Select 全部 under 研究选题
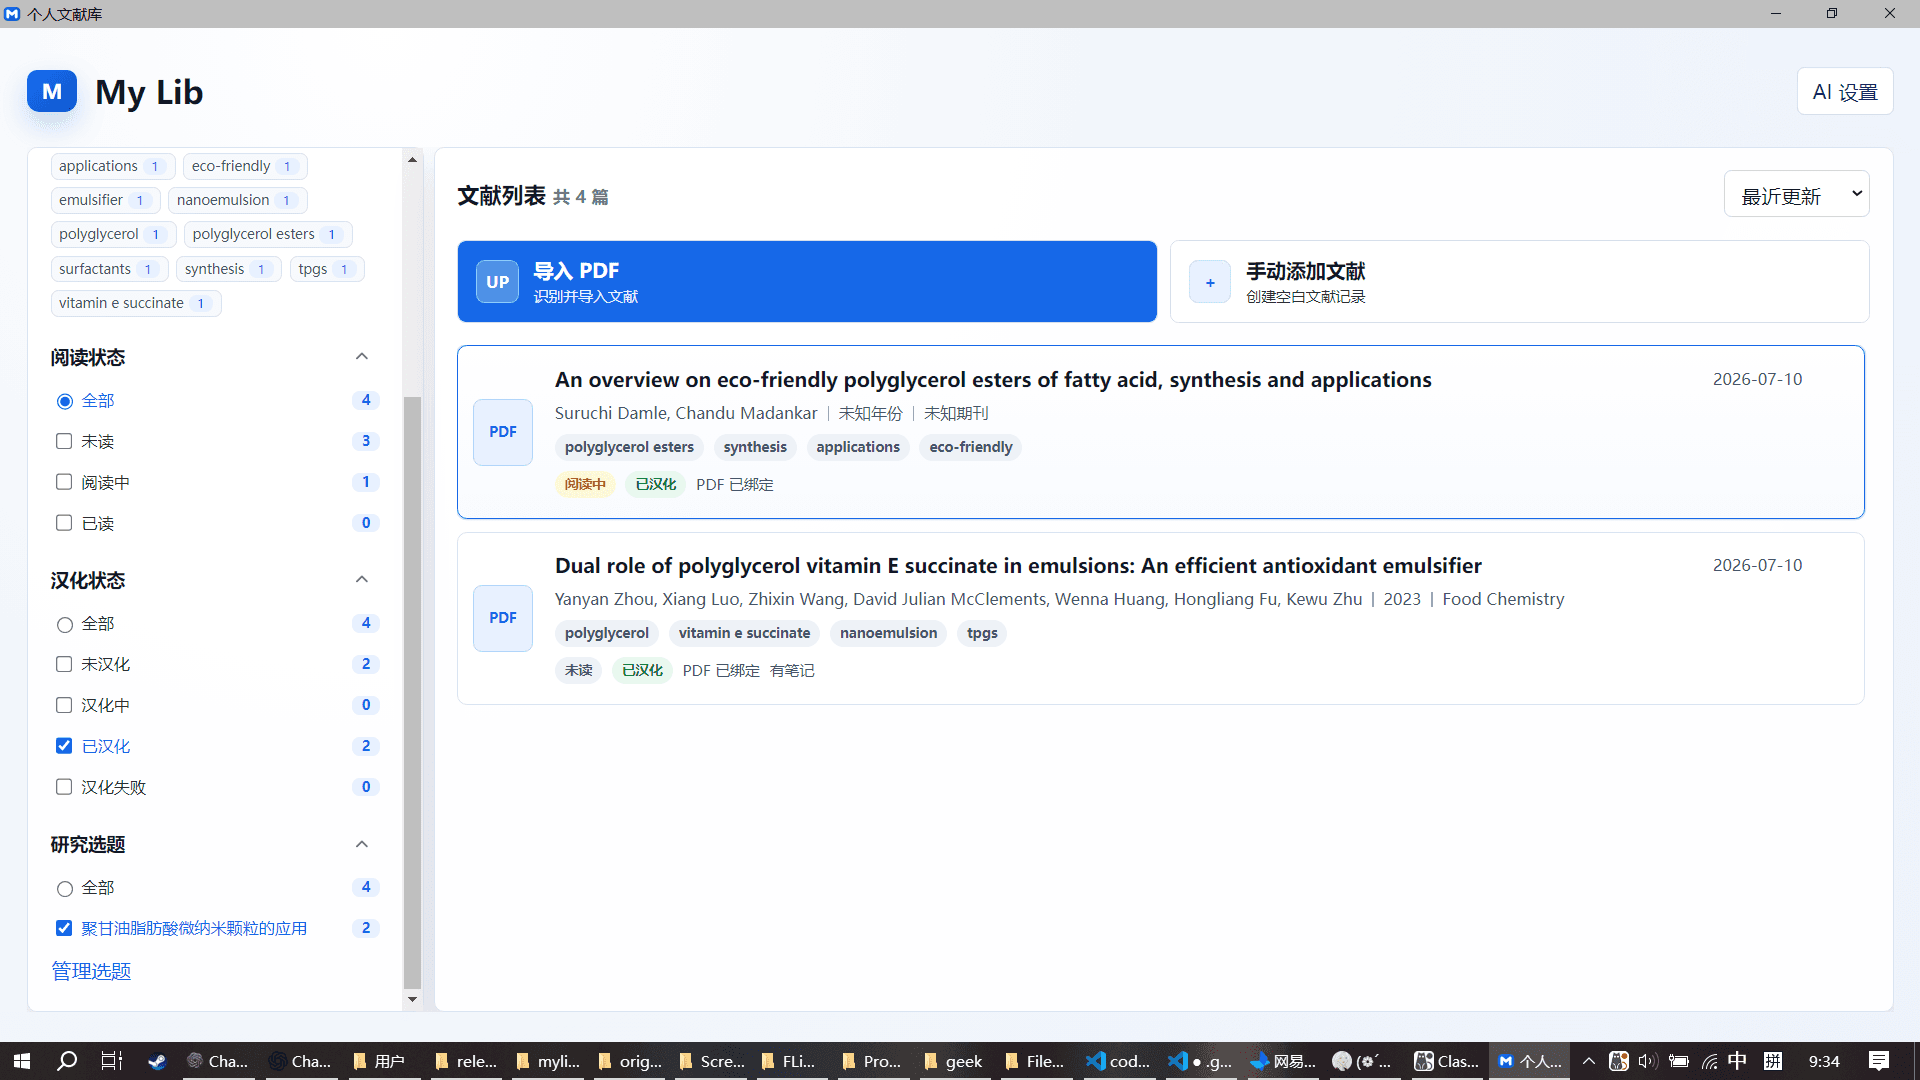Image resolution: width=1920 pixels, height=1080 pixels. (65, 888)
